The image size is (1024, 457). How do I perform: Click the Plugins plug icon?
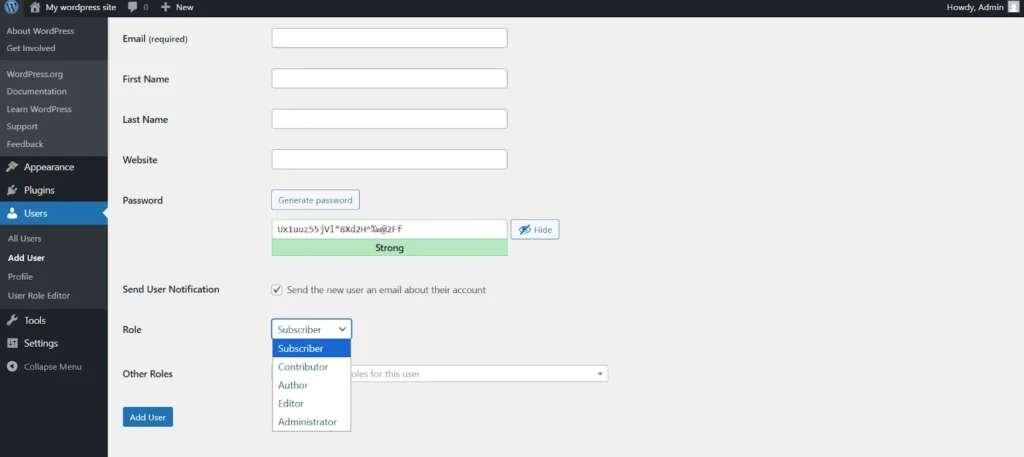(12, 191)
